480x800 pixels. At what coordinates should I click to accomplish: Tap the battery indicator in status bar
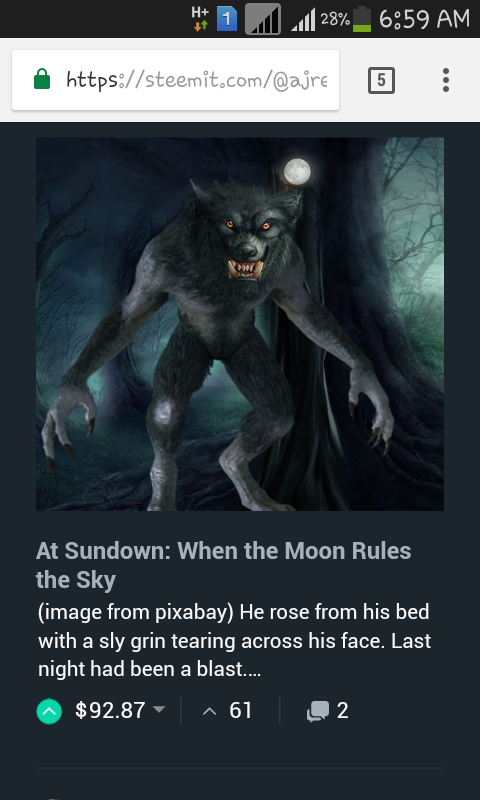click(x=362, y=19)
